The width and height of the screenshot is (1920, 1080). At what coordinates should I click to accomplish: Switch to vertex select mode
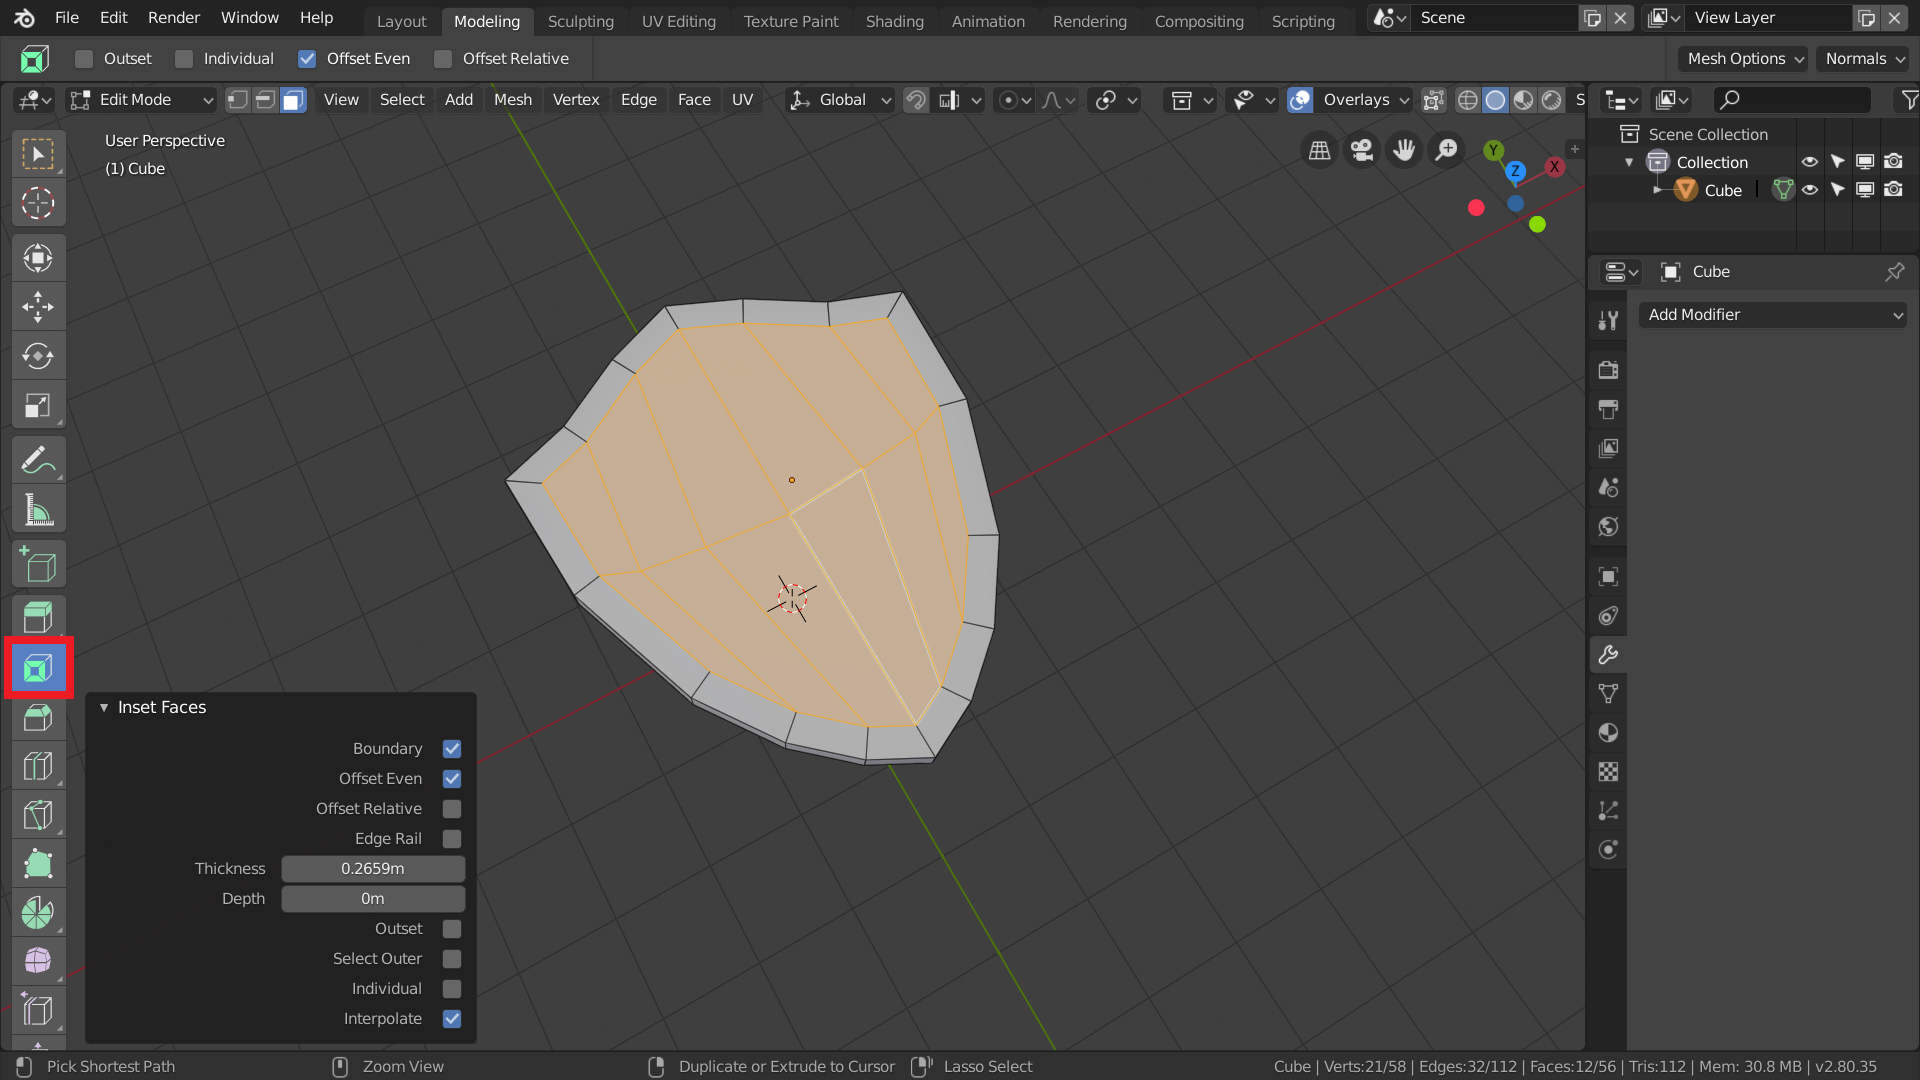pyautogui.click(x=237, y=100)
